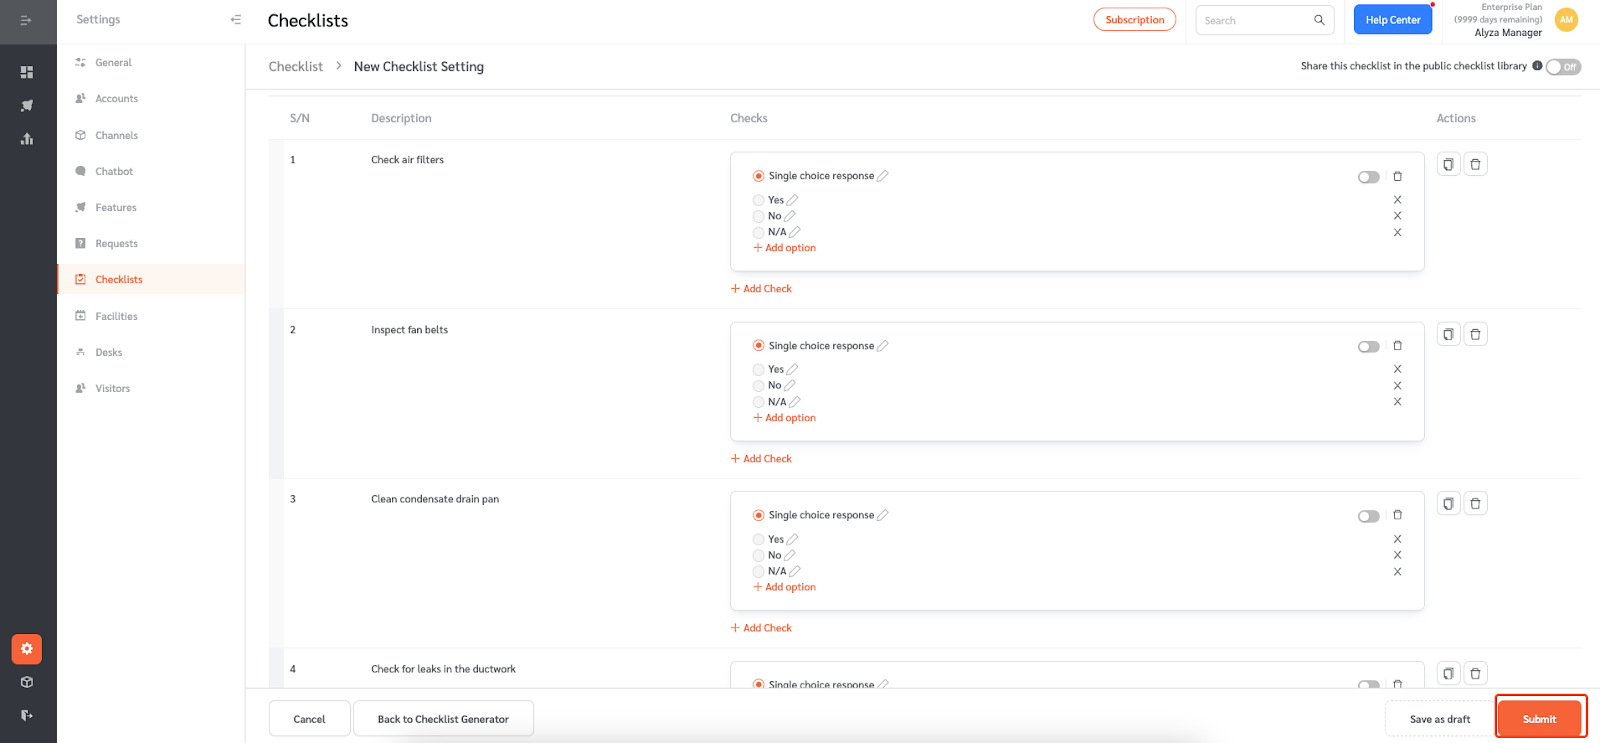Click Add option under Check air filters
This screenshot has width=1600, height=743.
pyautogui.click(x=785, y=248)
